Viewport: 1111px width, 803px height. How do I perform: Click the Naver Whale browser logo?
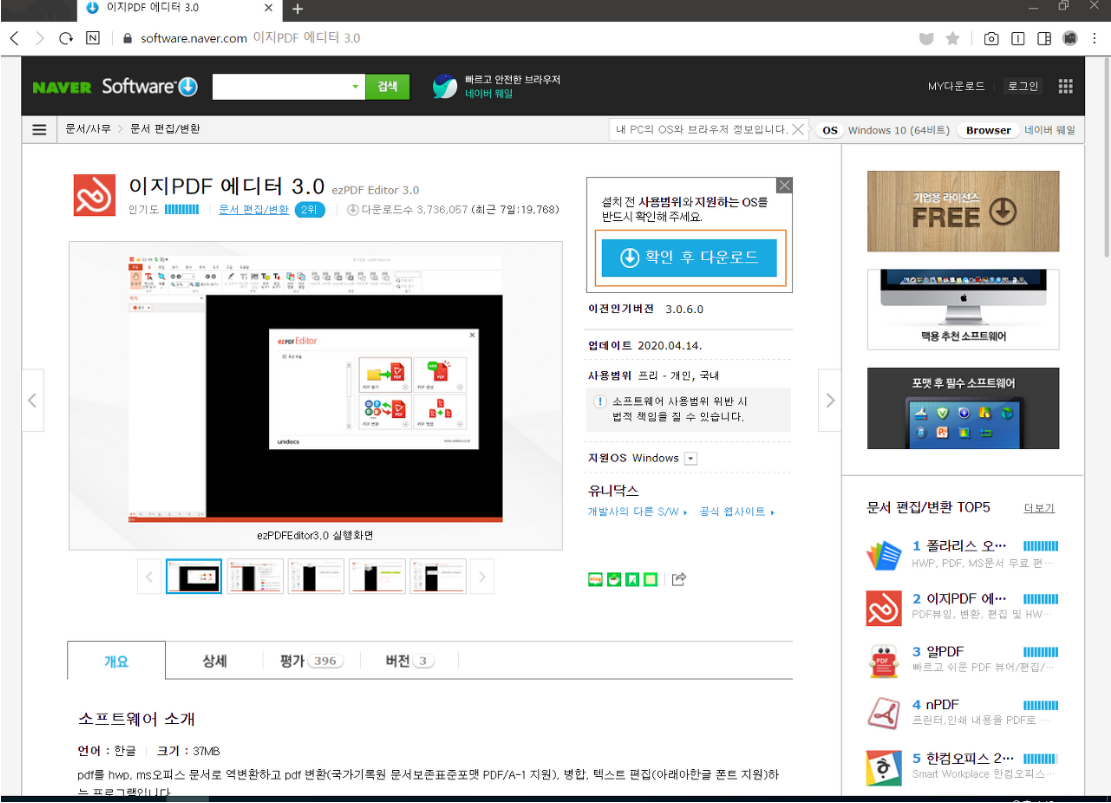(445, 86)
